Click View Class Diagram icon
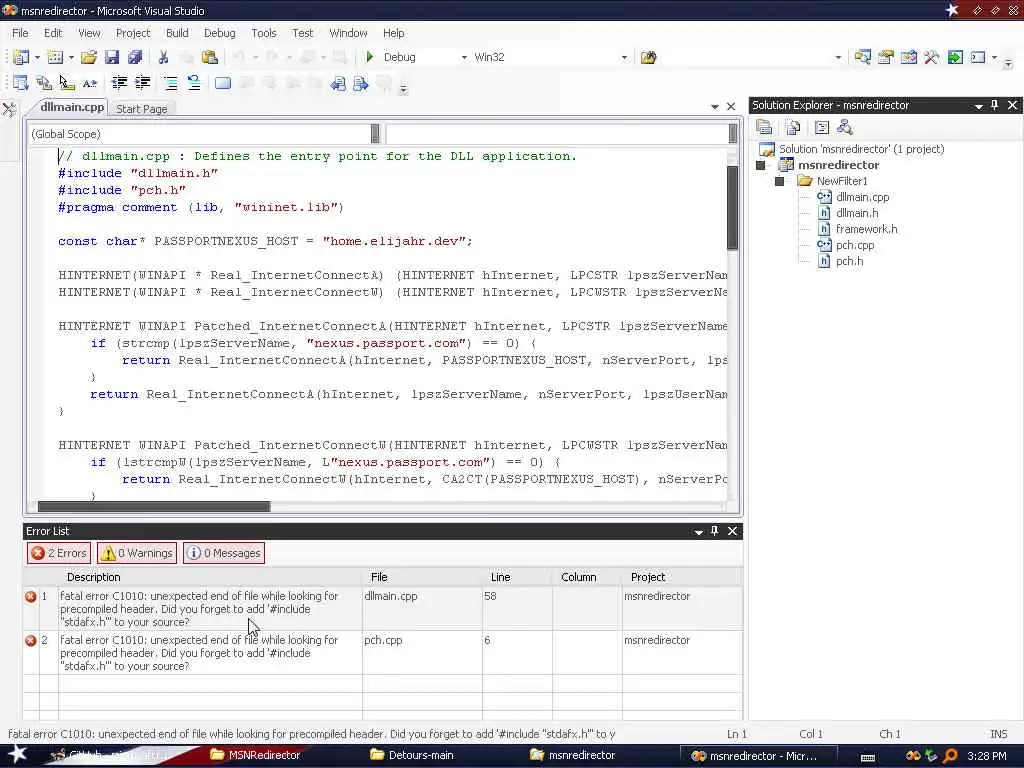 click(844, 127)
